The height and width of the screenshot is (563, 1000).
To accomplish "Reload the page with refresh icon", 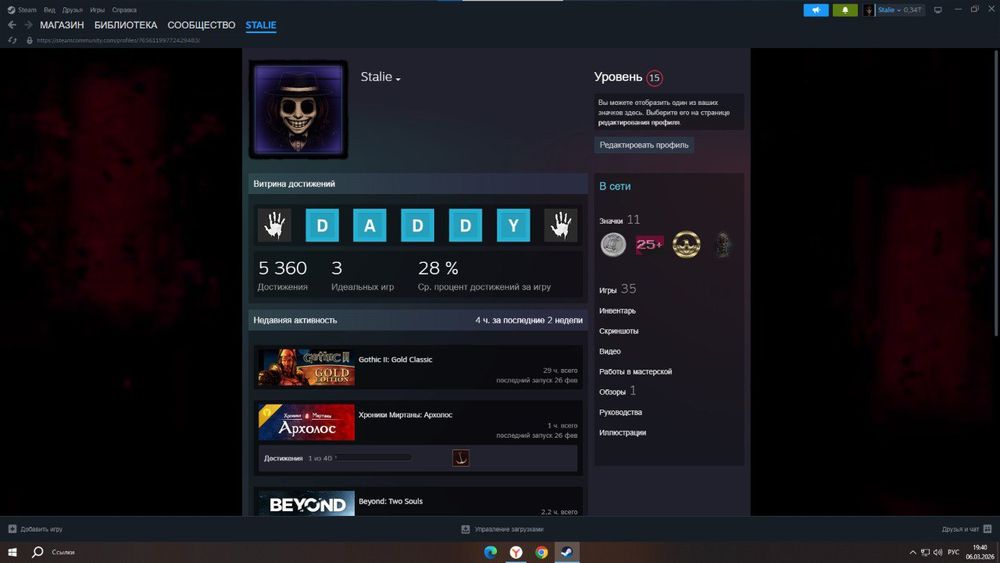I will point(12,40).
